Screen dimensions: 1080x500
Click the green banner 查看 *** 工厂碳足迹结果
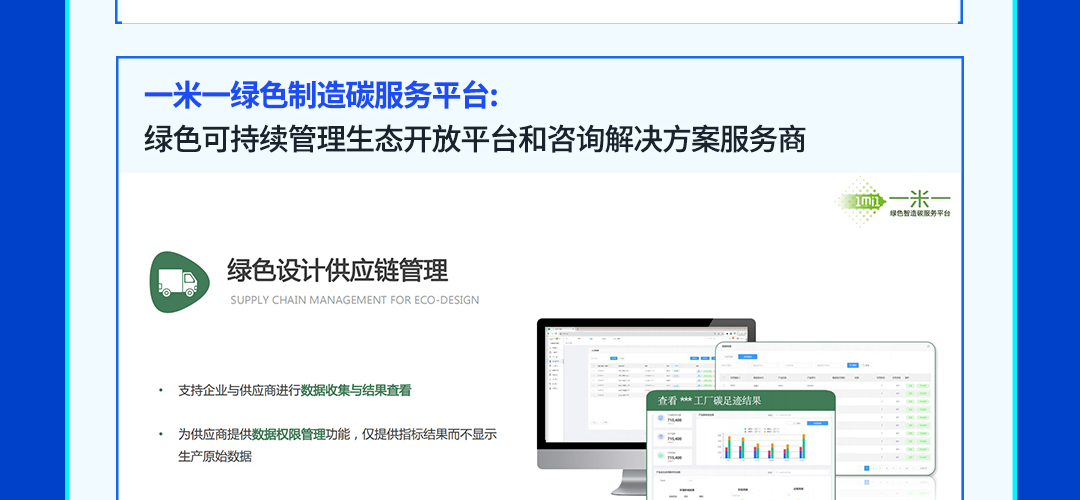[740, 401]
